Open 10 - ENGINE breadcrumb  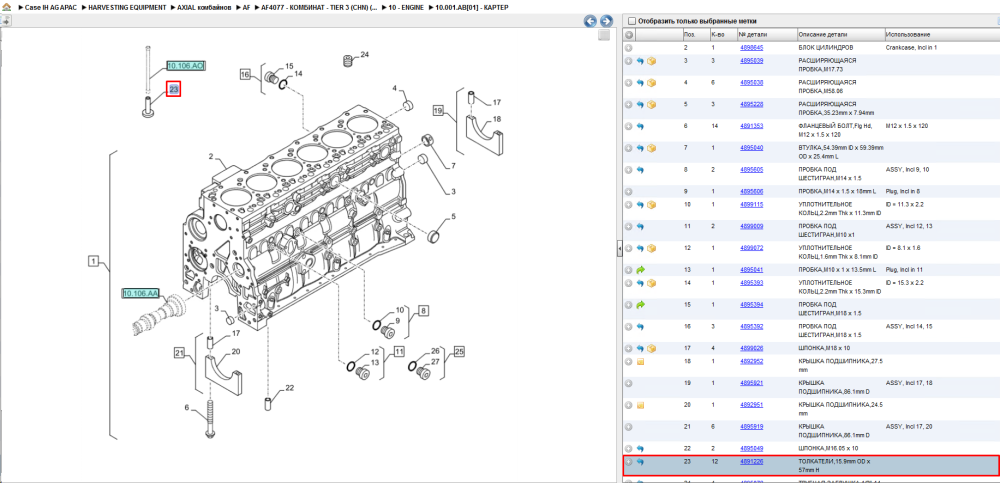point(408,7)
